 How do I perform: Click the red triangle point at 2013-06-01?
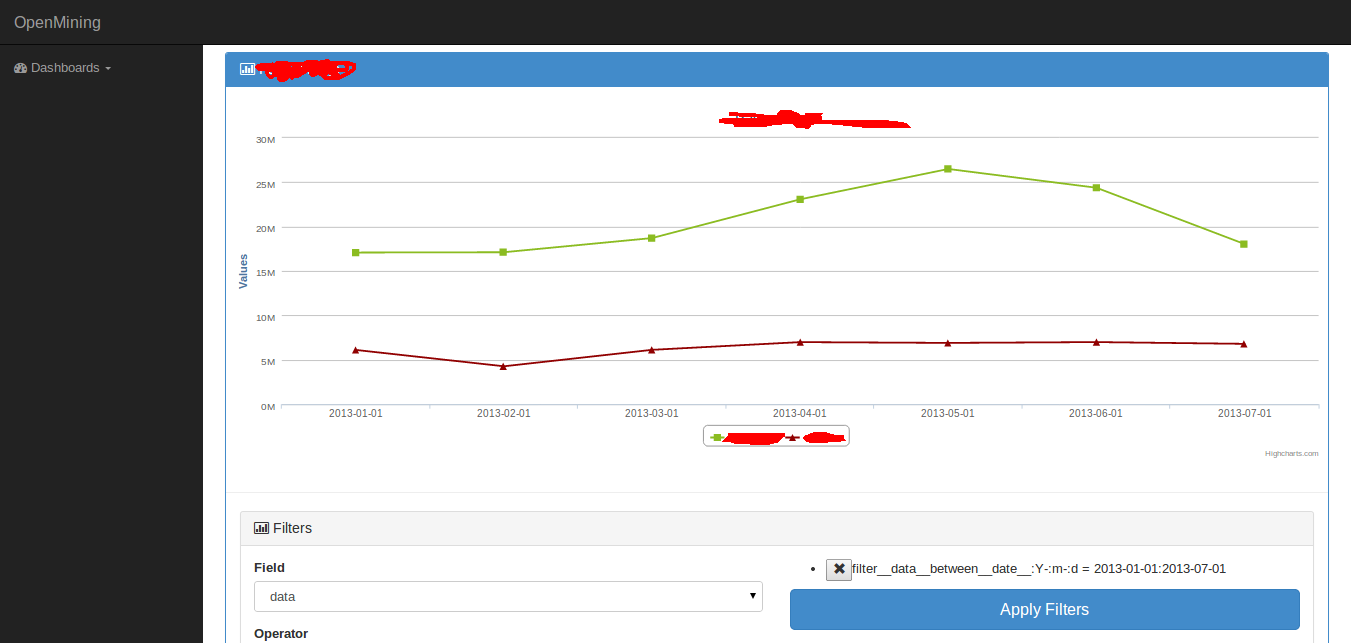click(1095, 342)
